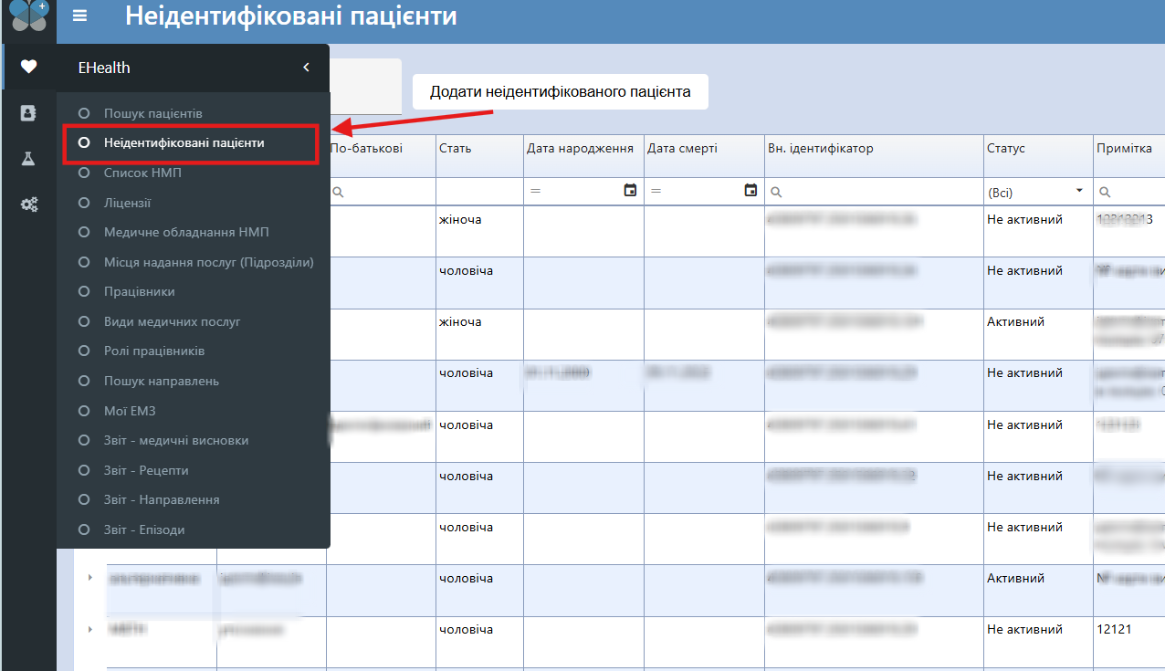Open Працівники menu item
Viewport: 1165px width, 671px height.
pos(139,291)
